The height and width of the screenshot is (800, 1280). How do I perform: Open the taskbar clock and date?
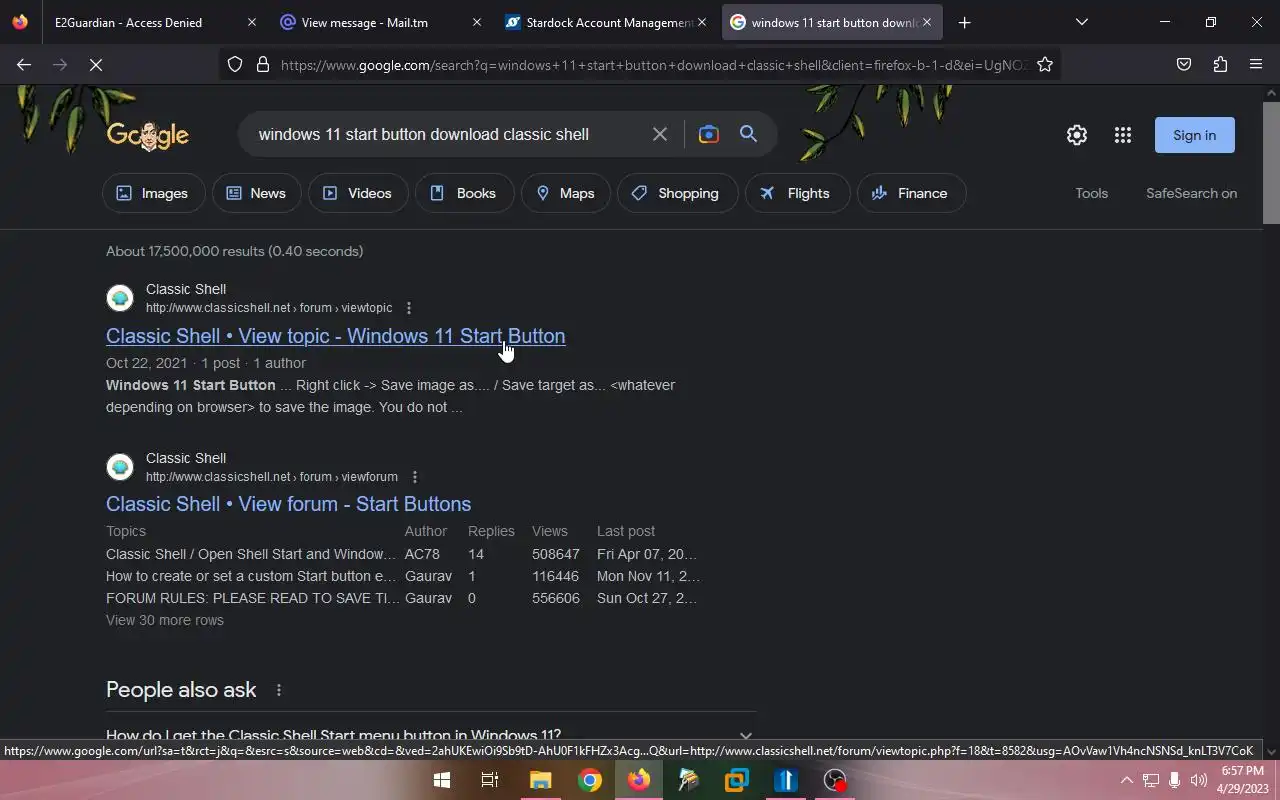pyautogui.click(x=1243, y=780)
